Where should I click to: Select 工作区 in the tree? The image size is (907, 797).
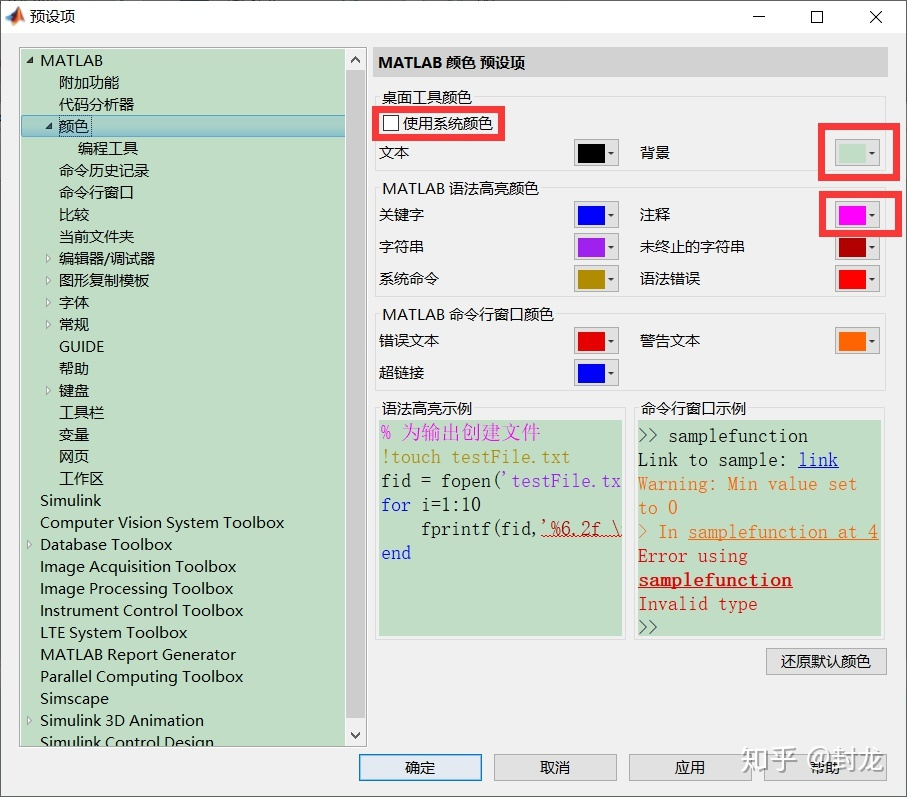tap(81, 478)
